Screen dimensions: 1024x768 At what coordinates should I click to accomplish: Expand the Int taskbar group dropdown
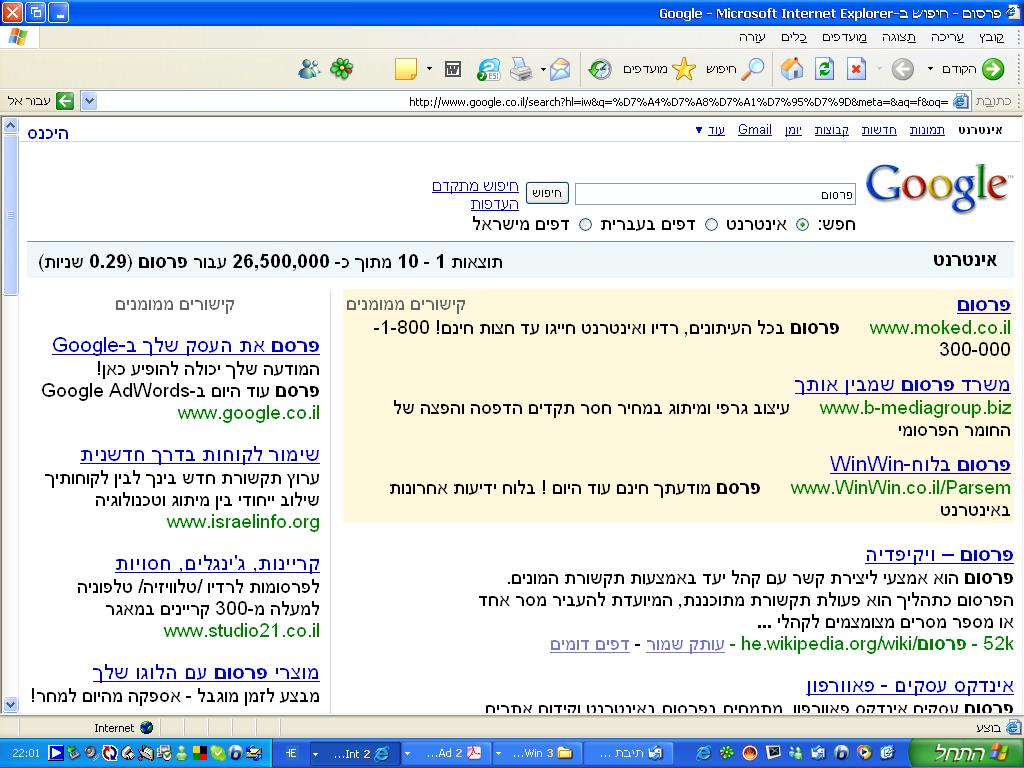(315, 754)
